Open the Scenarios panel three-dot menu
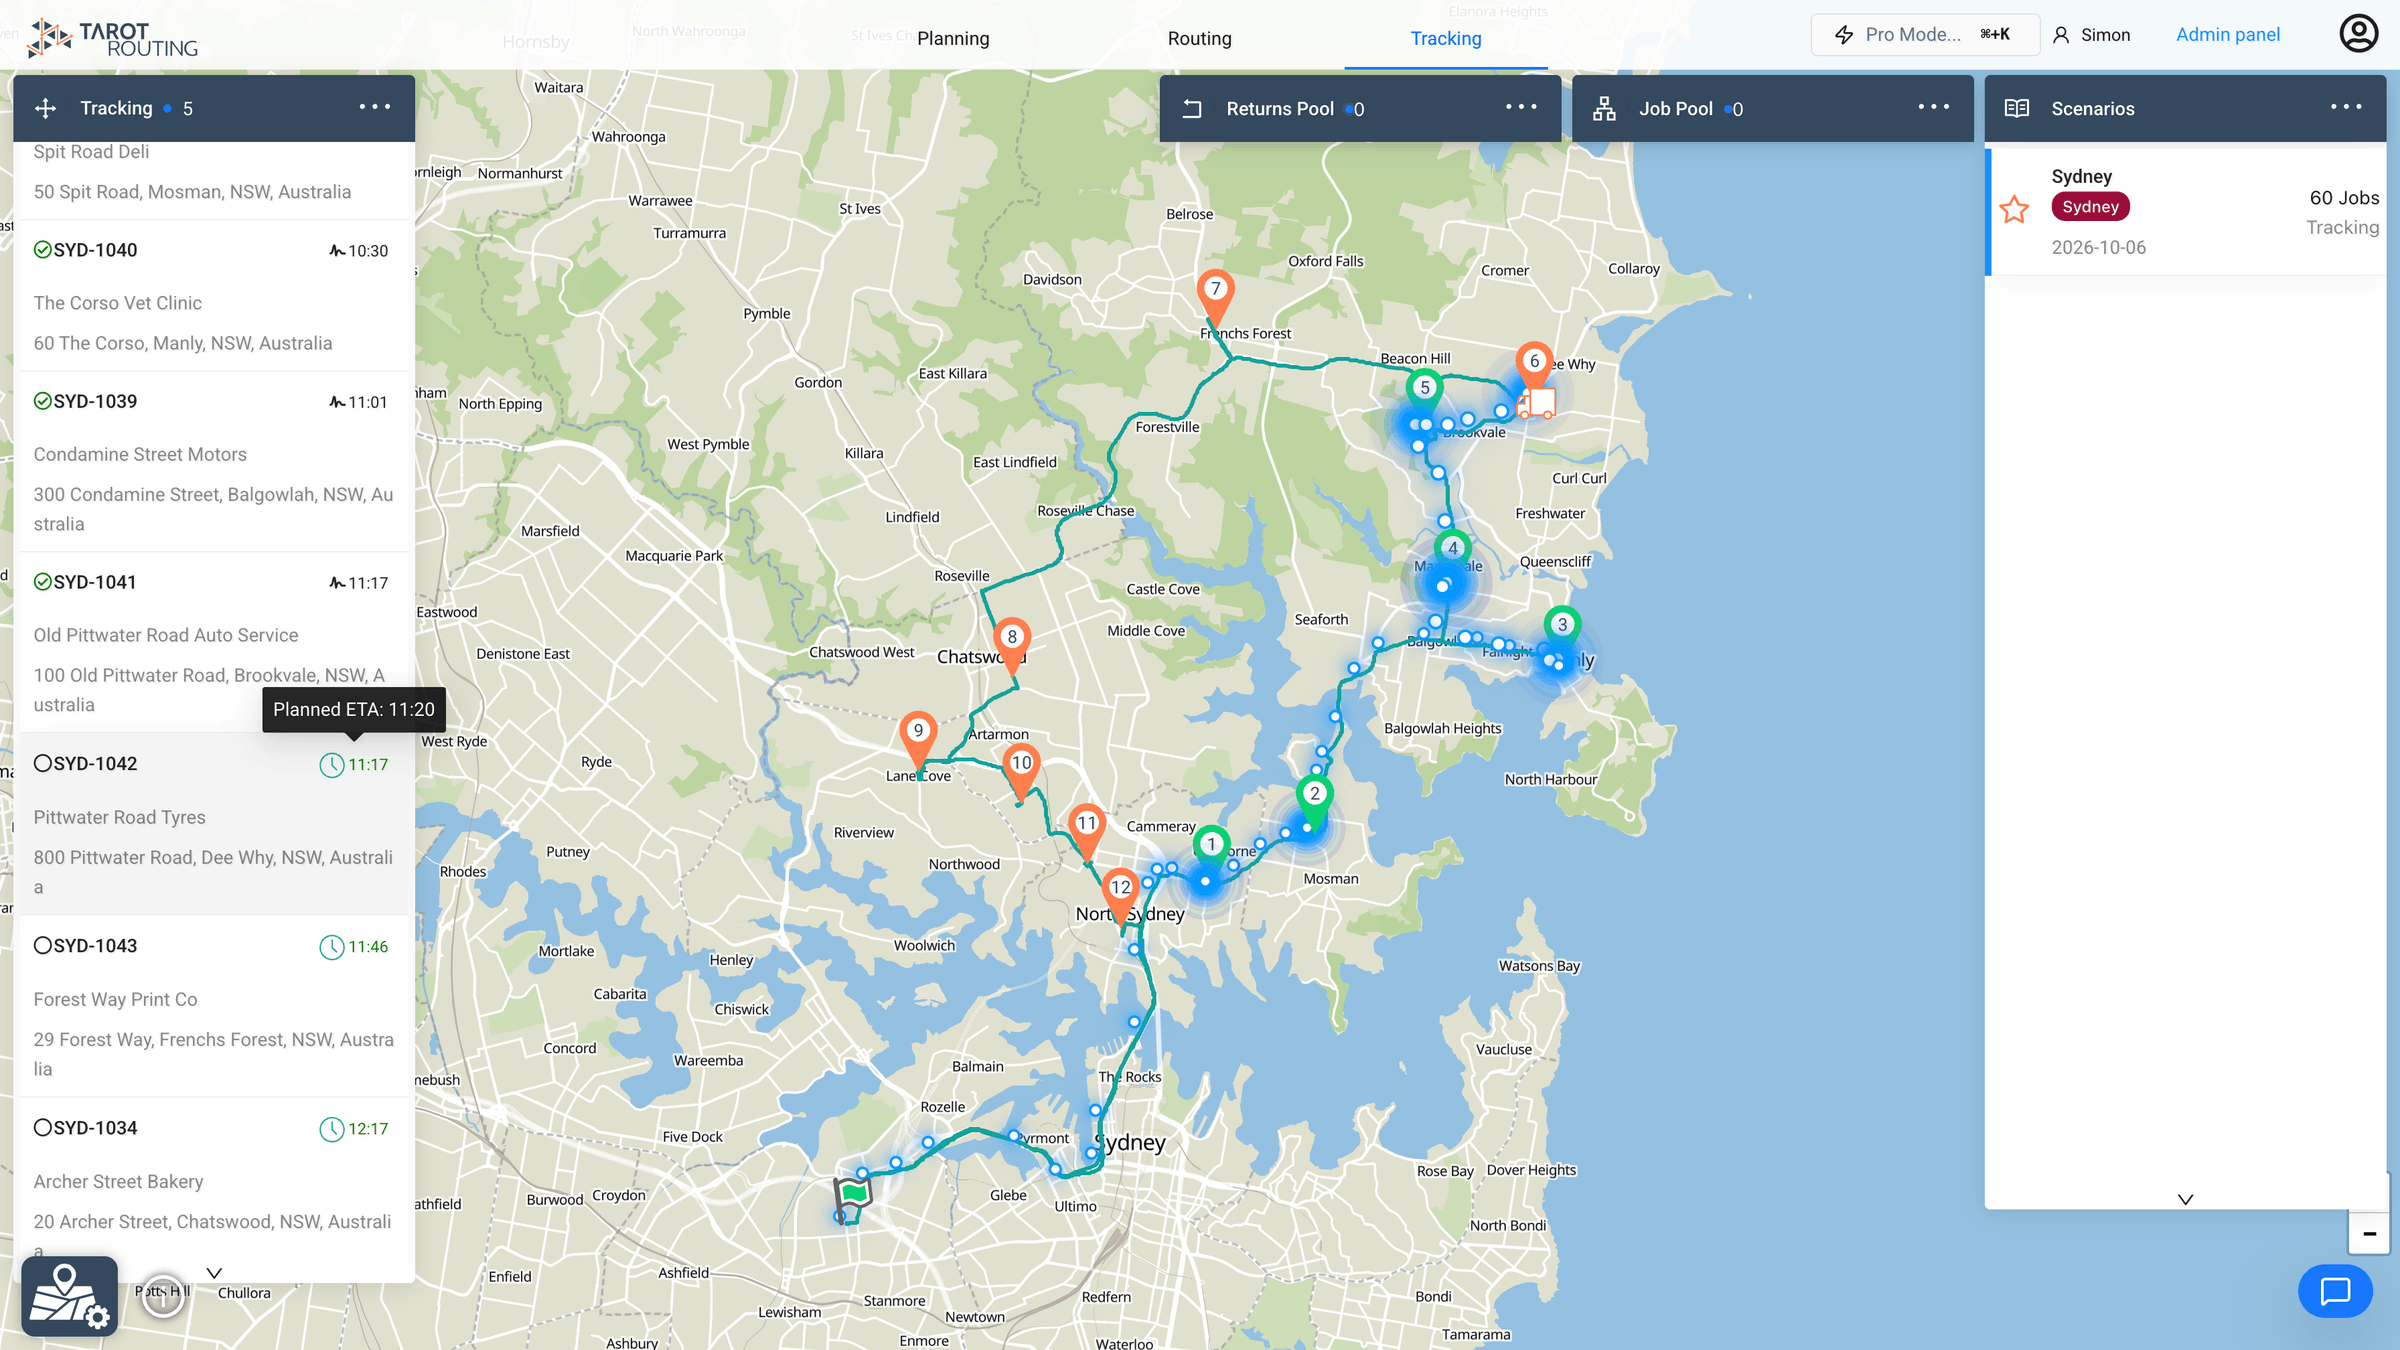The image size is (2400, 1350). coord(2345,107)
